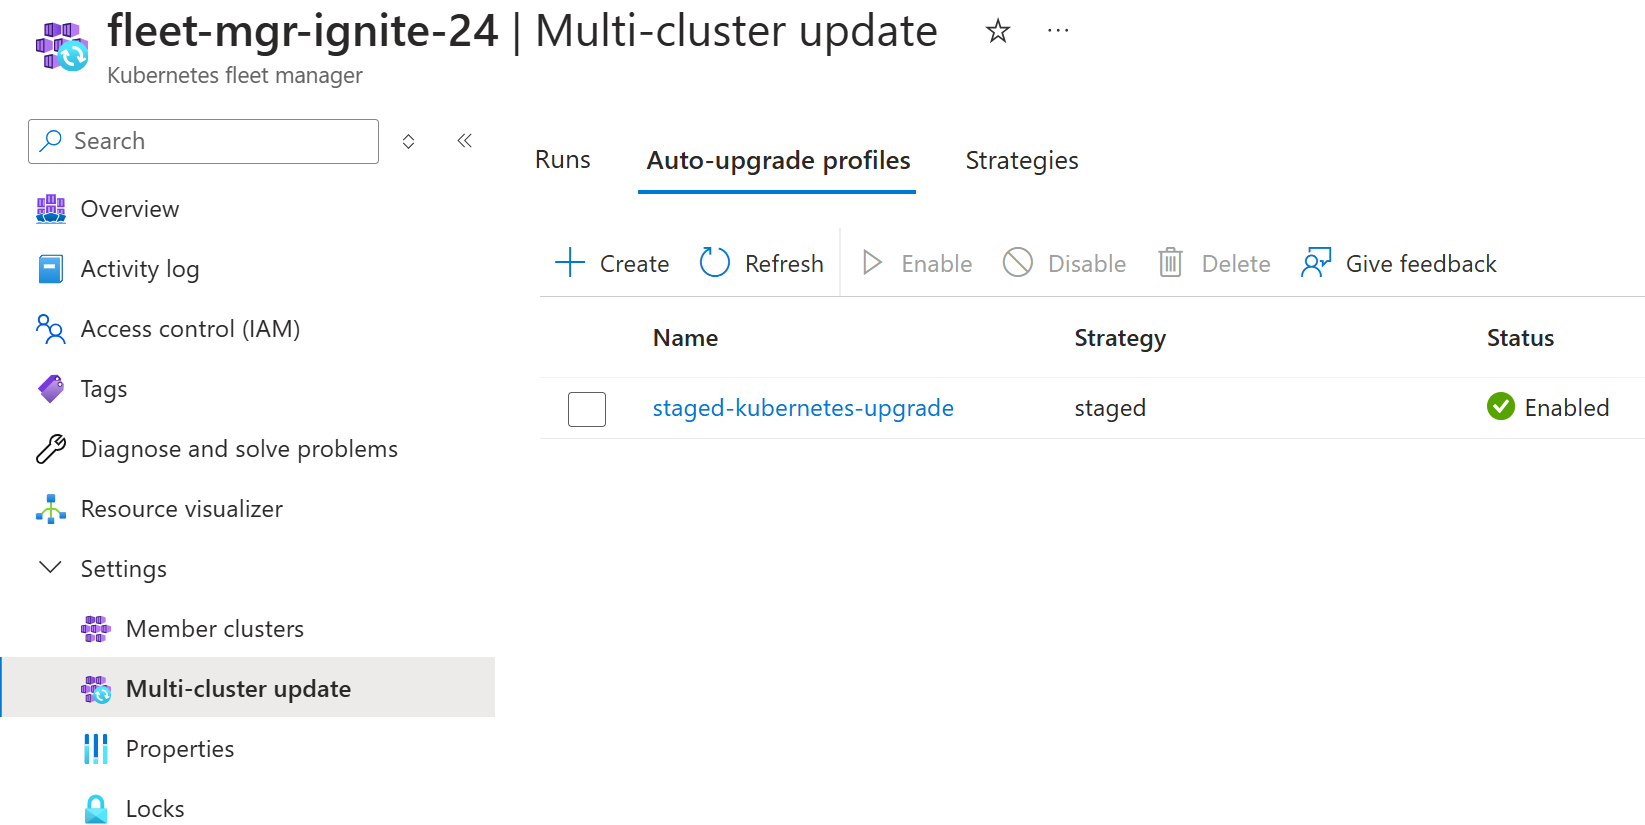Switch to the Strategies tab

(x=1021, y=161)
